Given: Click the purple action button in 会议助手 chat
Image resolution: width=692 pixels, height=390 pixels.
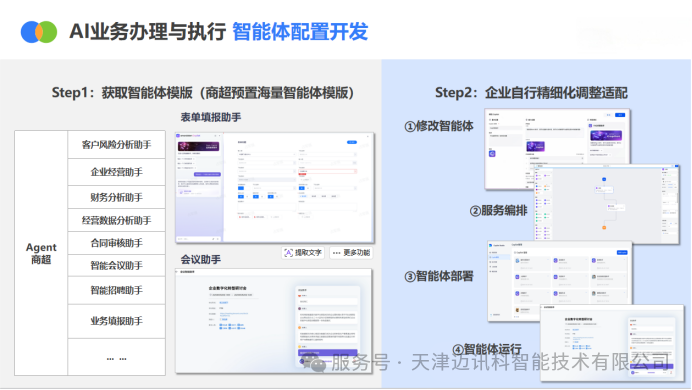Looking at the screenshot, I should 327,353.
